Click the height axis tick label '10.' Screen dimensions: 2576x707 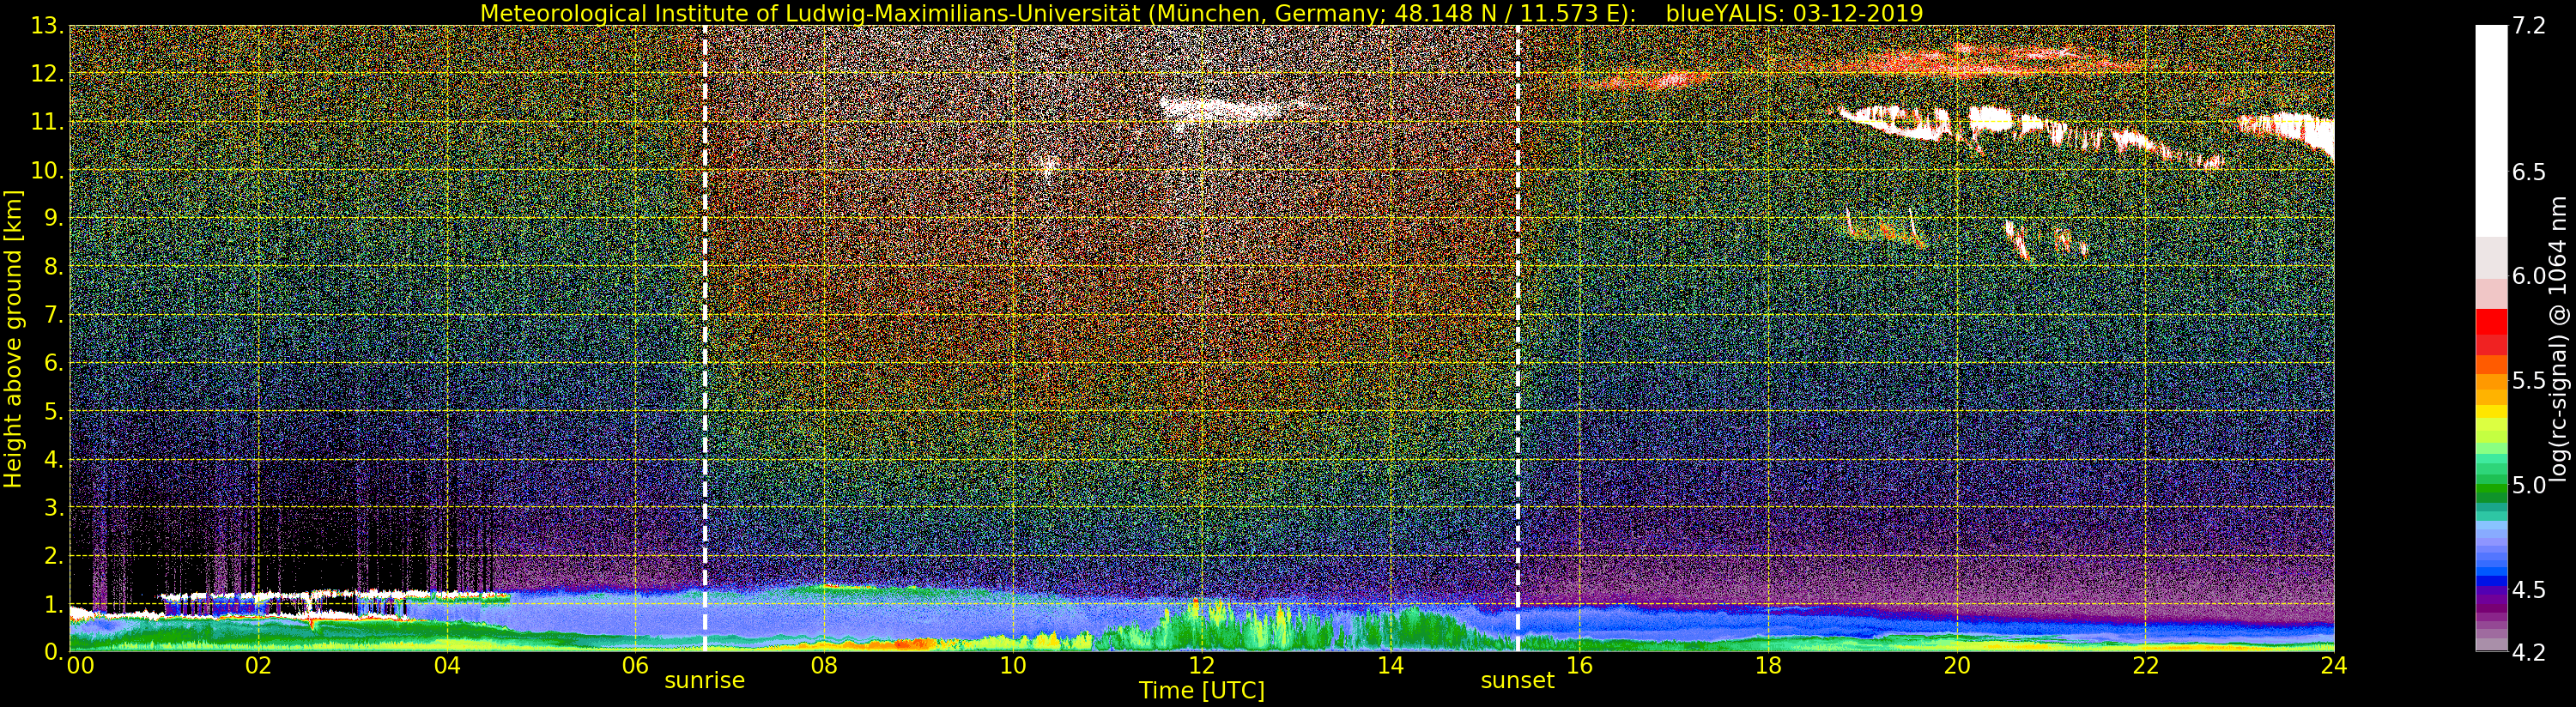coord(46,171)
